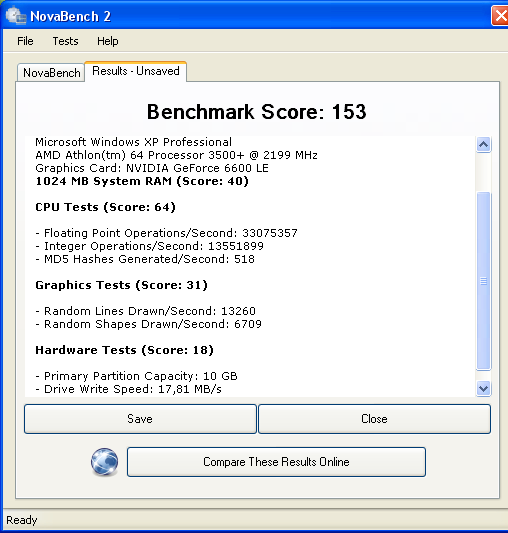
Task: Click the results scroll up arrow
Action: pyautogui.click(x=483, y=145)
